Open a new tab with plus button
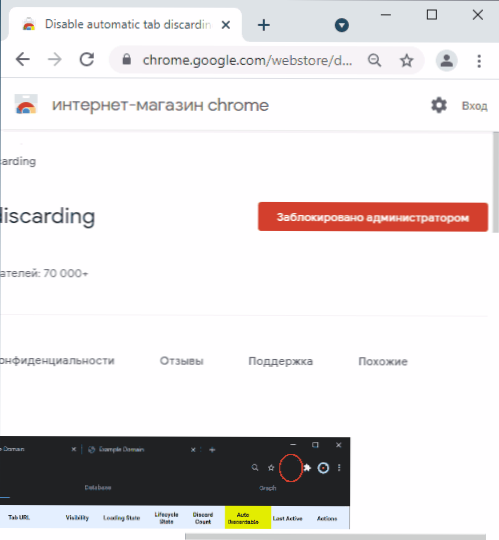This screenshot has width=499, height=540. click(264, 25)
